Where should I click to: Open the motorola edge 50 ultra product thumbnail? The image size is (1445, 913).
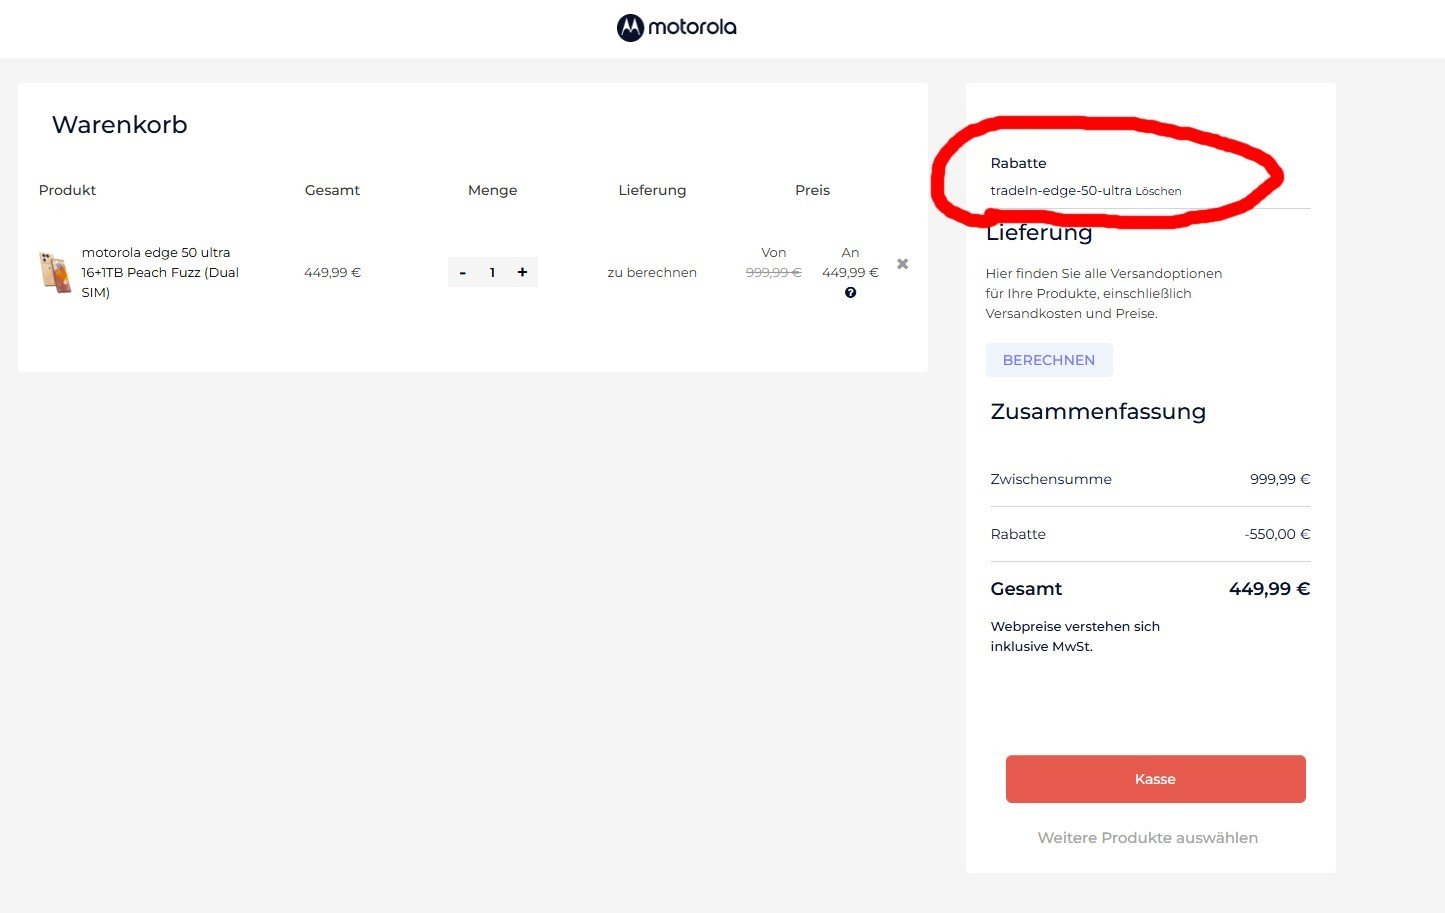tap(55, 272)
